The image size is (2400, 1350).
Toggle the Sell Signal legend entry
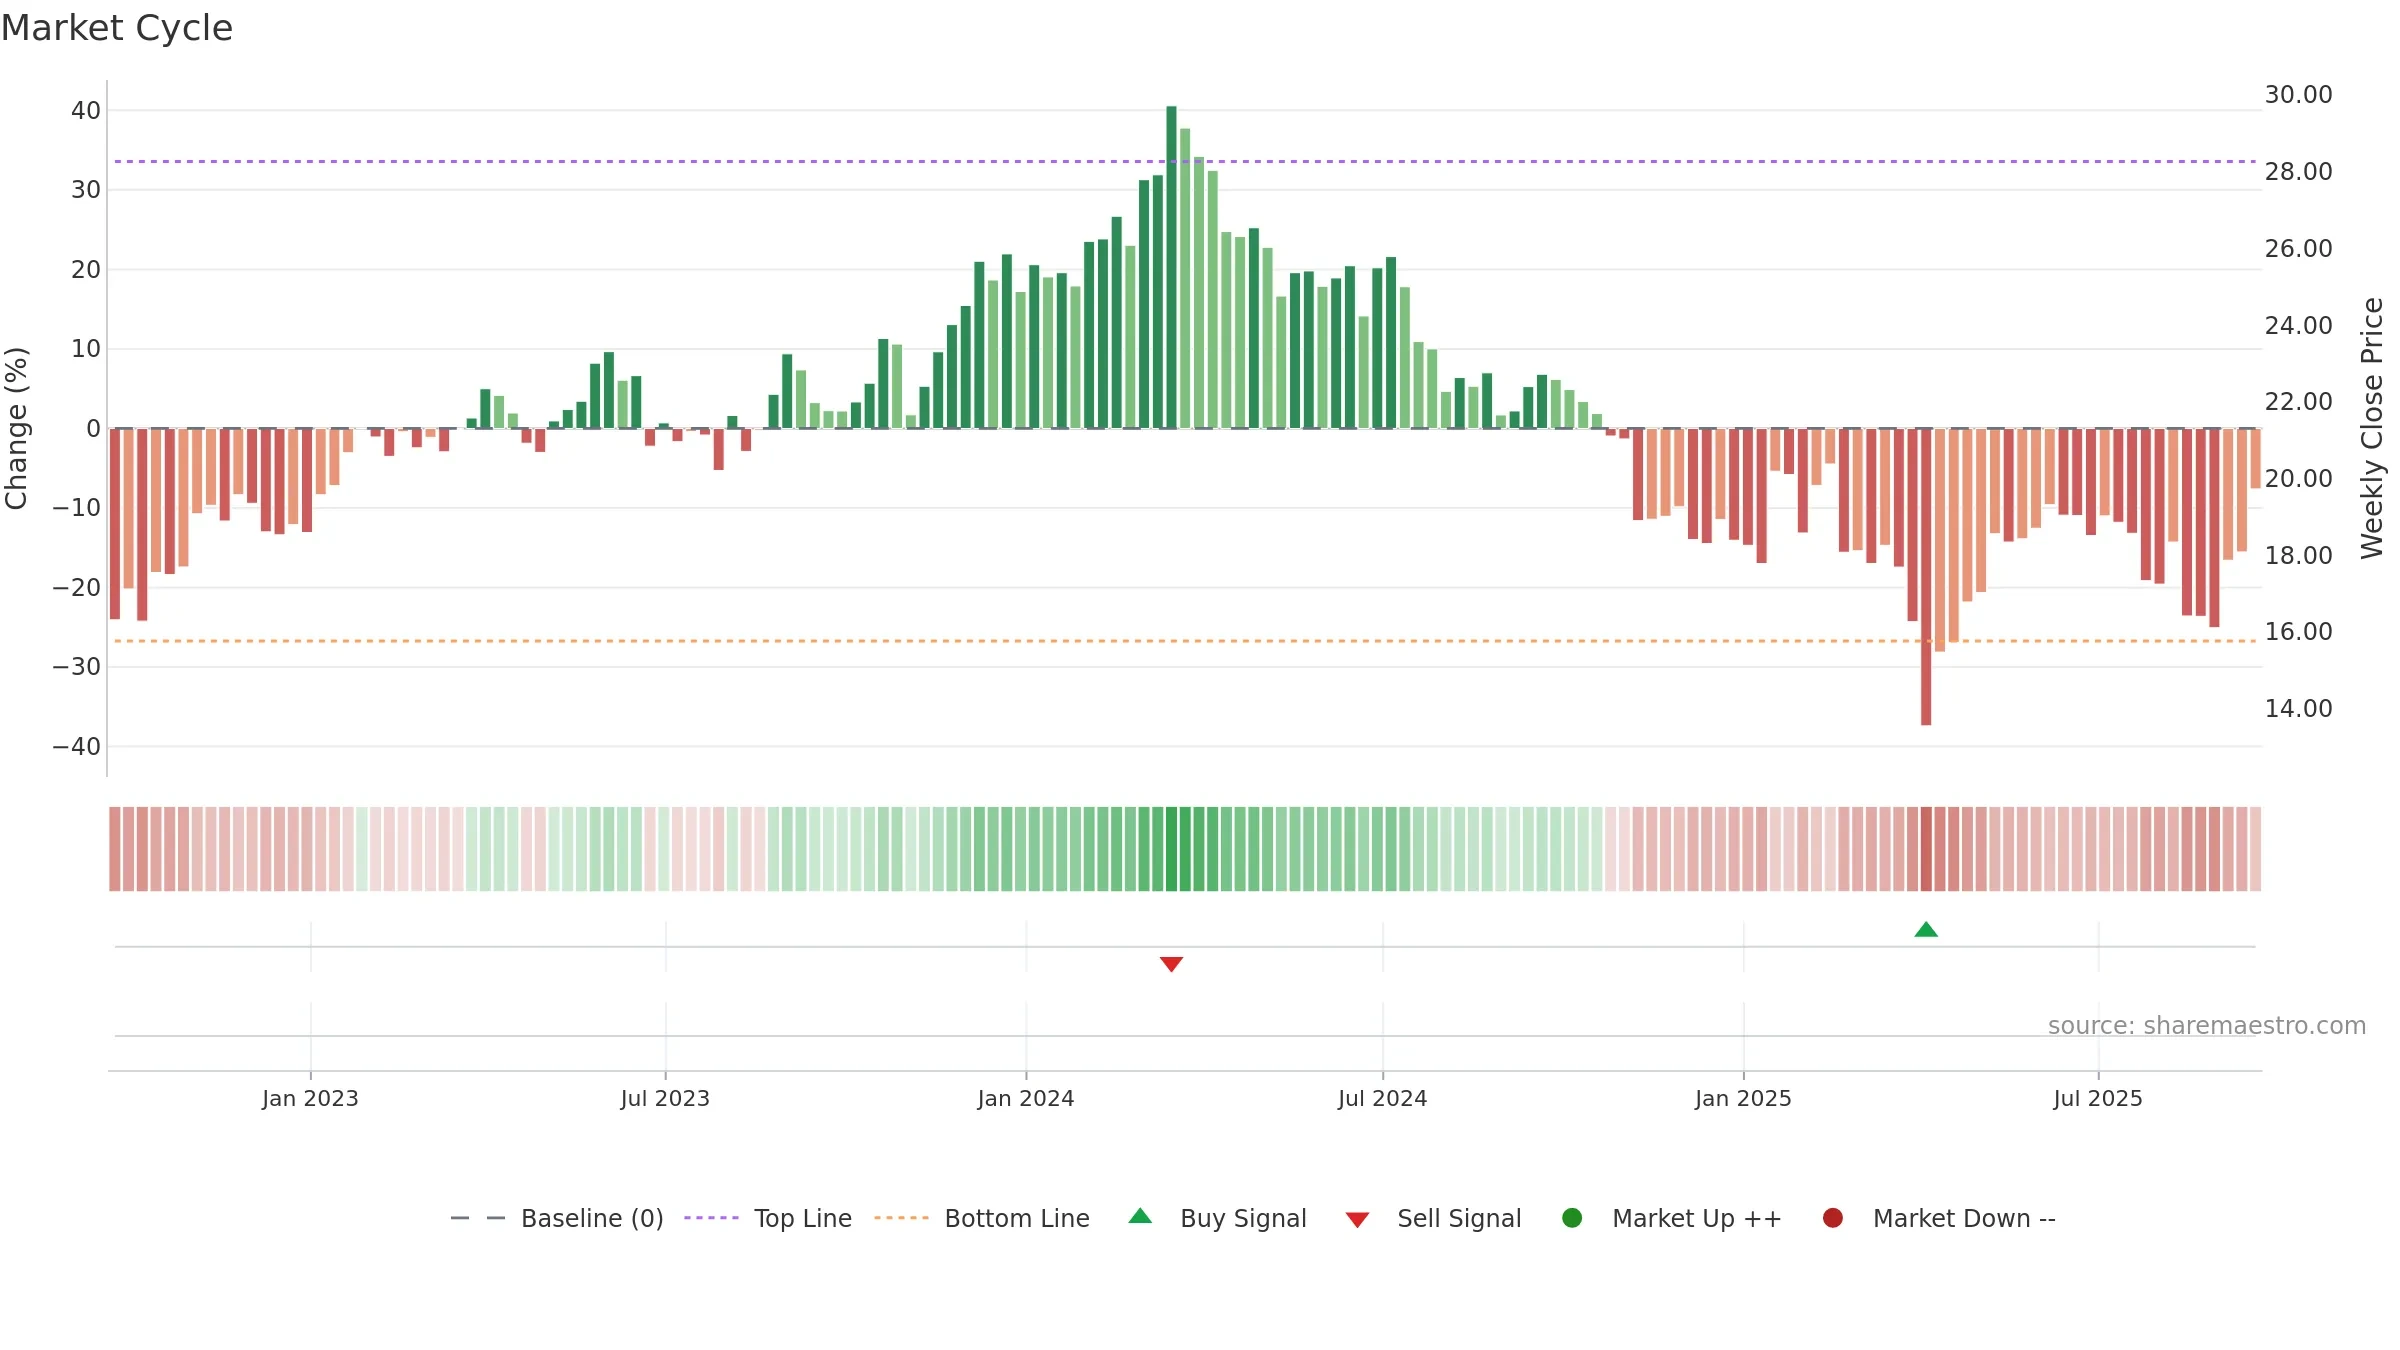pyautogui.click(x=1433, y=1218)
